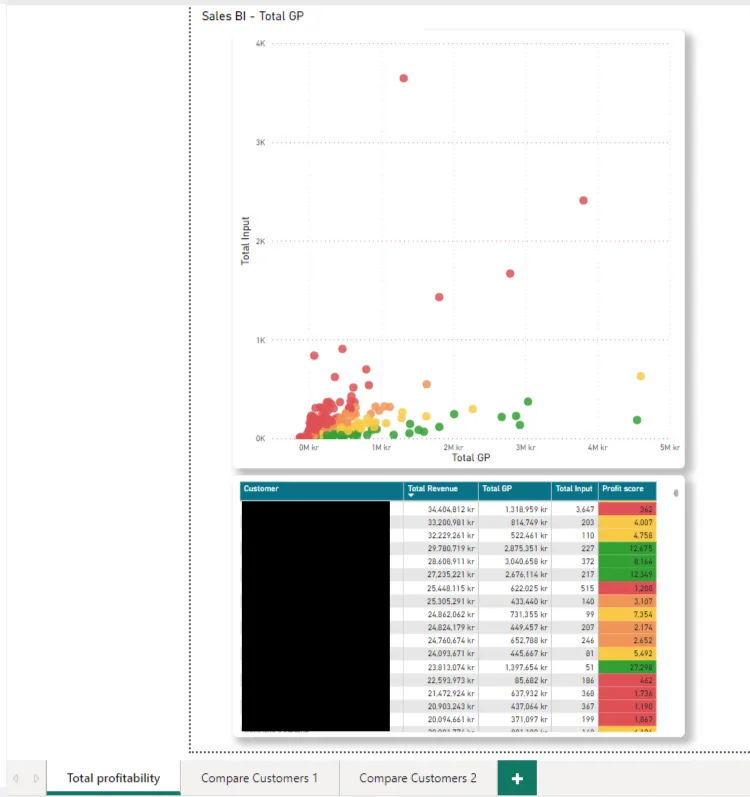This screenshot has width=750, height=797.
Task: Select the highest red scatter point near 4K
Action: (x=403, y=78)
